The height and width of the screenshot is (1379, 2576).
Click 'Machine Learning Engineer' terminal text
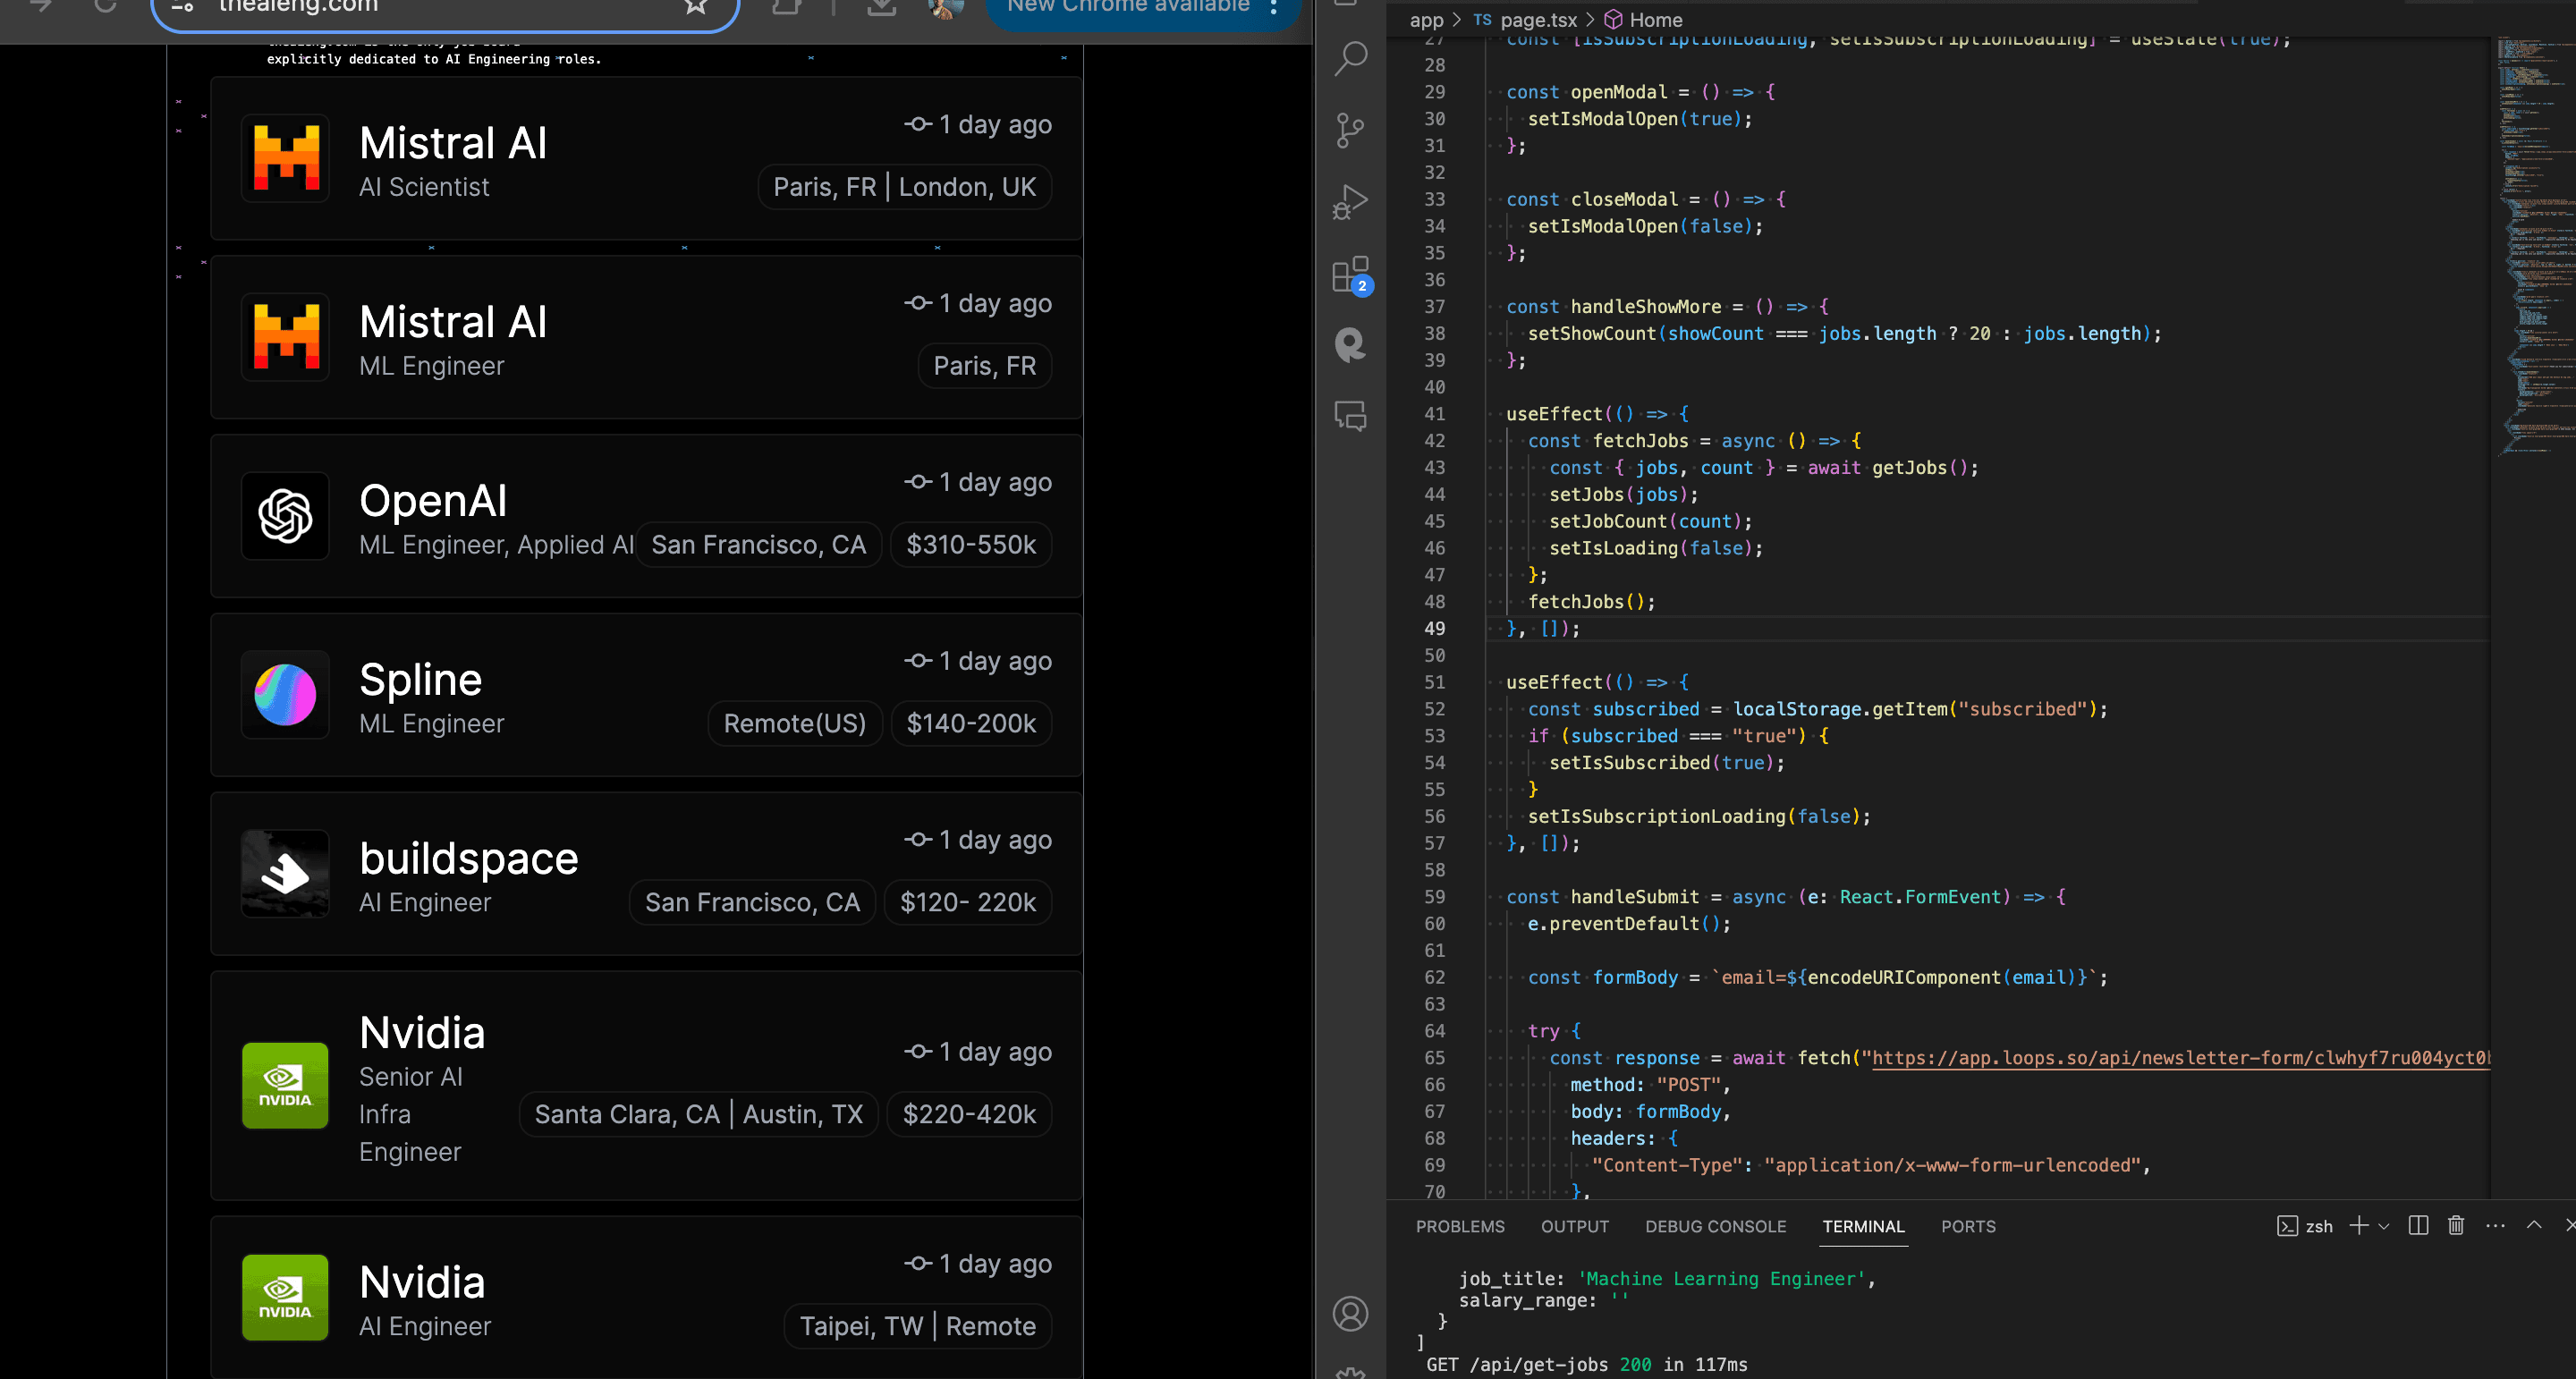tap(1722, 1279)
